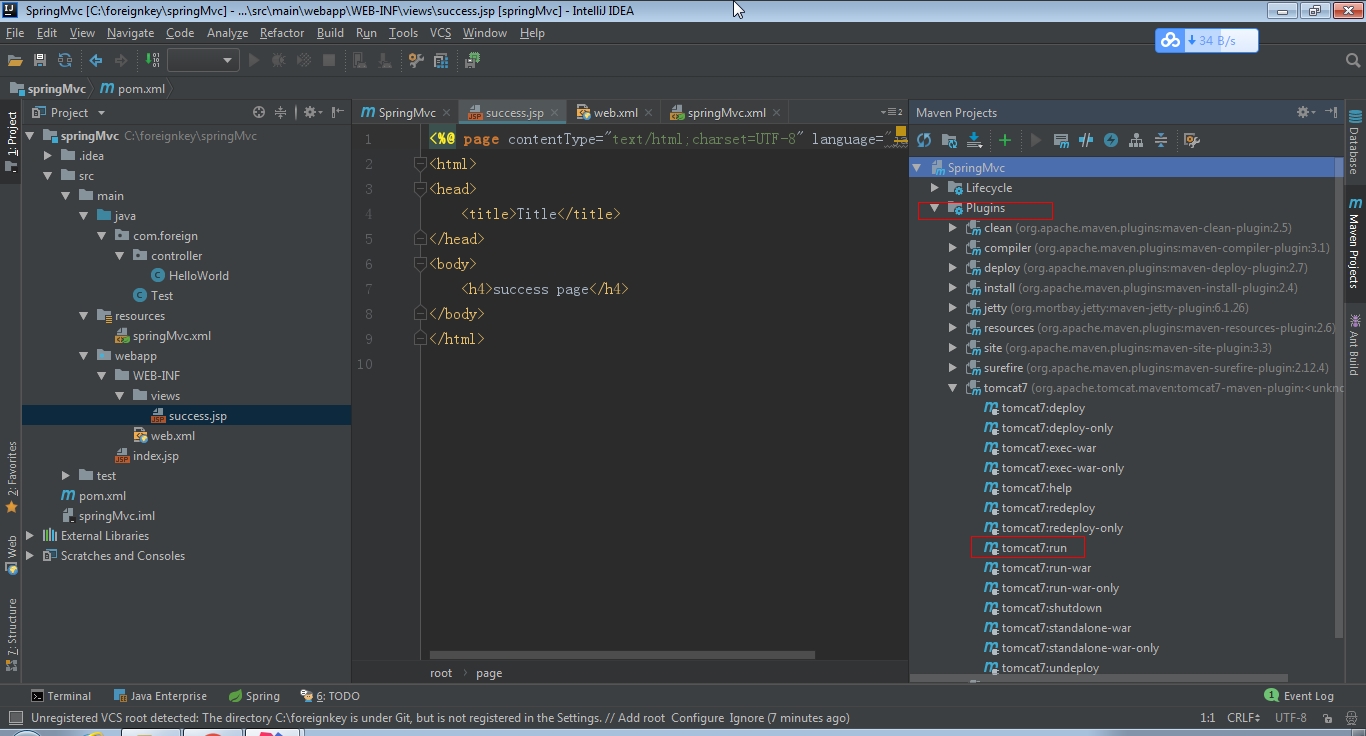Toggle the 2: Favorites side panel

point(11,478)
